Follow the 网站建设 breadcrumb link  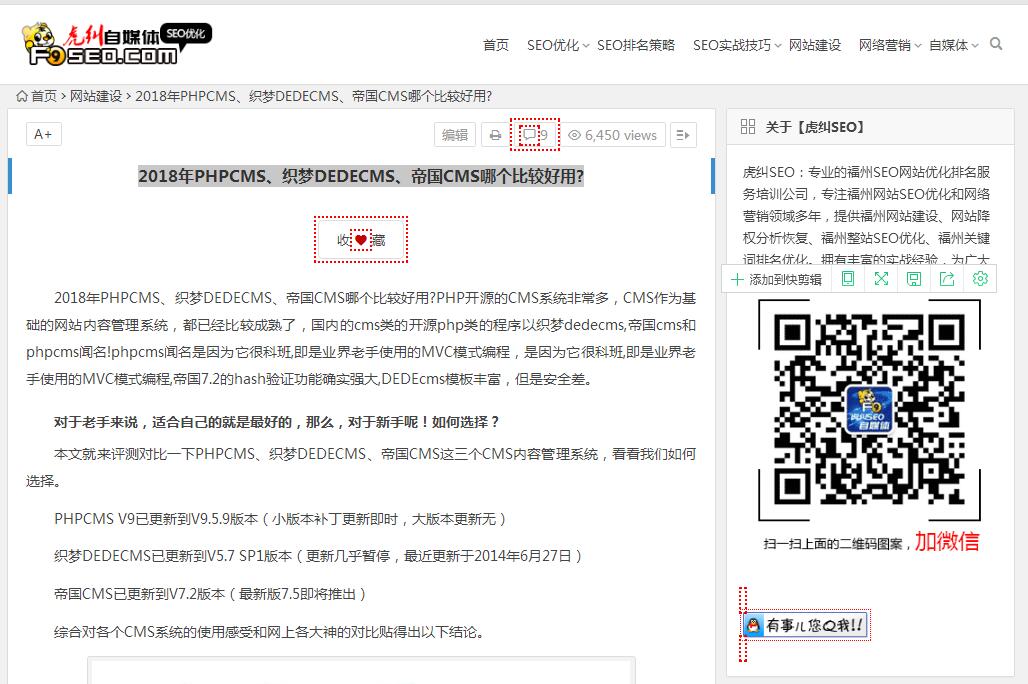(96, 98)
